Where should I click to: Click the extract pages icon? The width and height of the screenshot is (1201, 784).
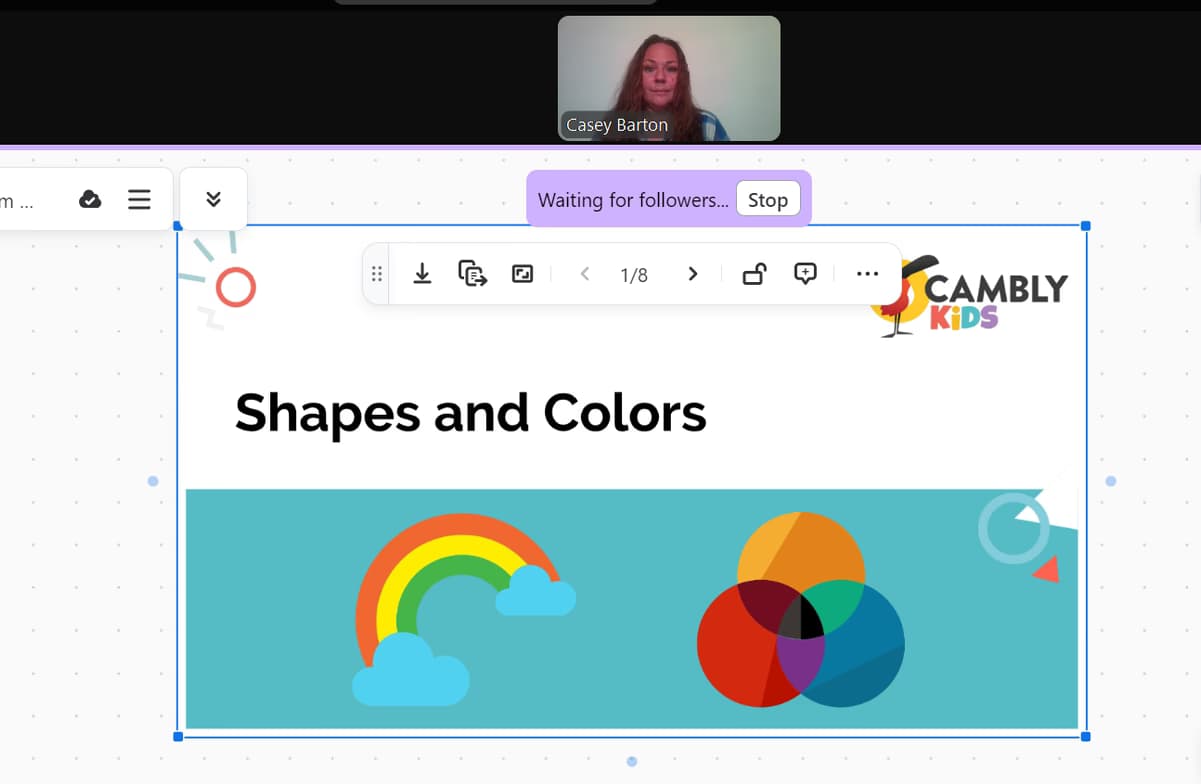(472, 274)
